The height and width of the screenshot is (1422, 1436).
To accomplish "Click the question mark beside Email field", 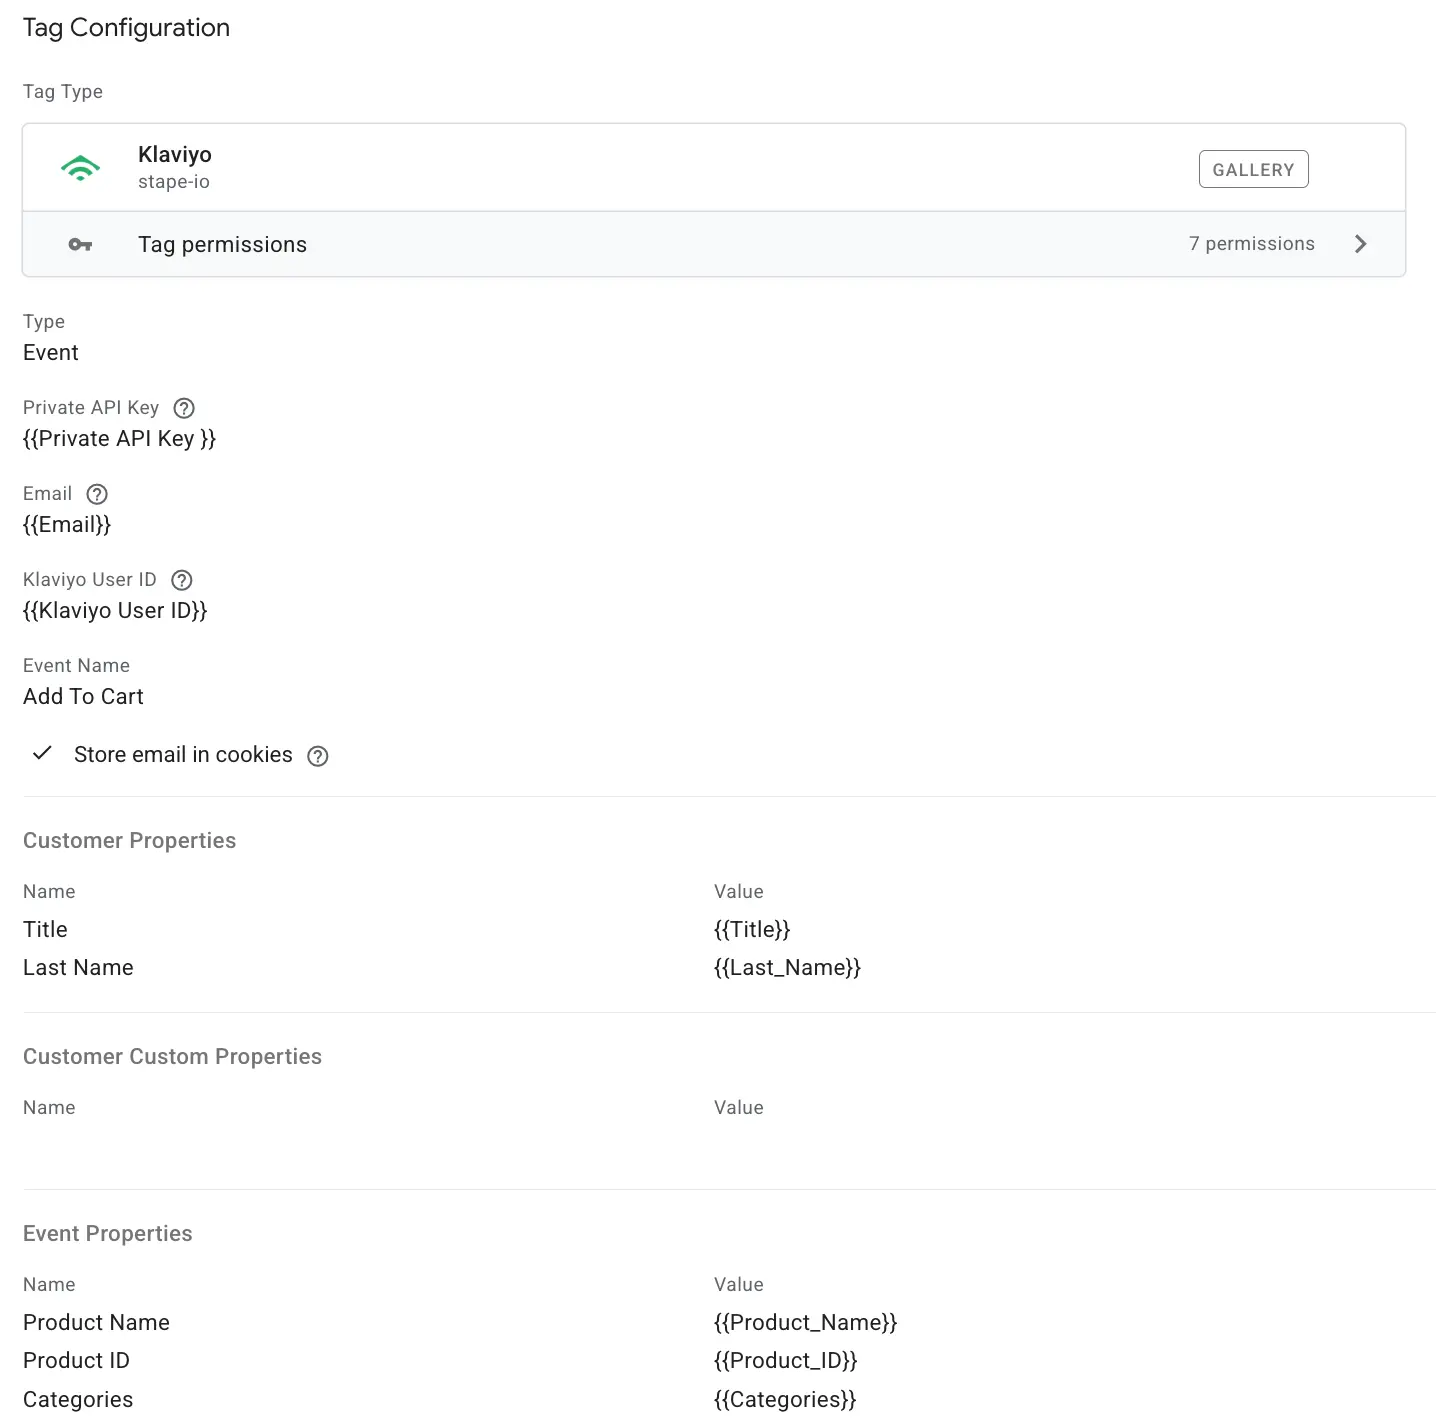I will [x=96, y=493].
